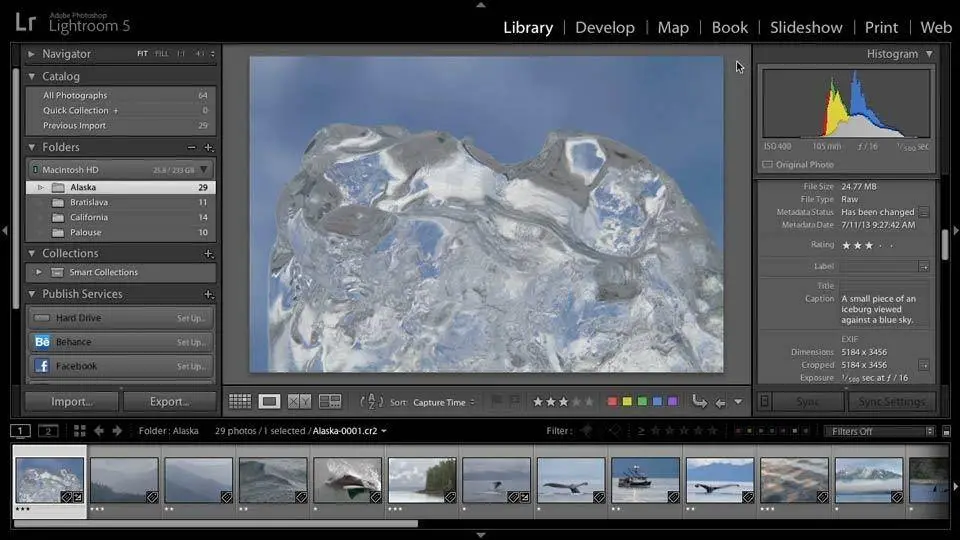The width and height of the screenshot is (960, 540).
Task: Open the Filters Off dropdown
Action: point(880,431)
